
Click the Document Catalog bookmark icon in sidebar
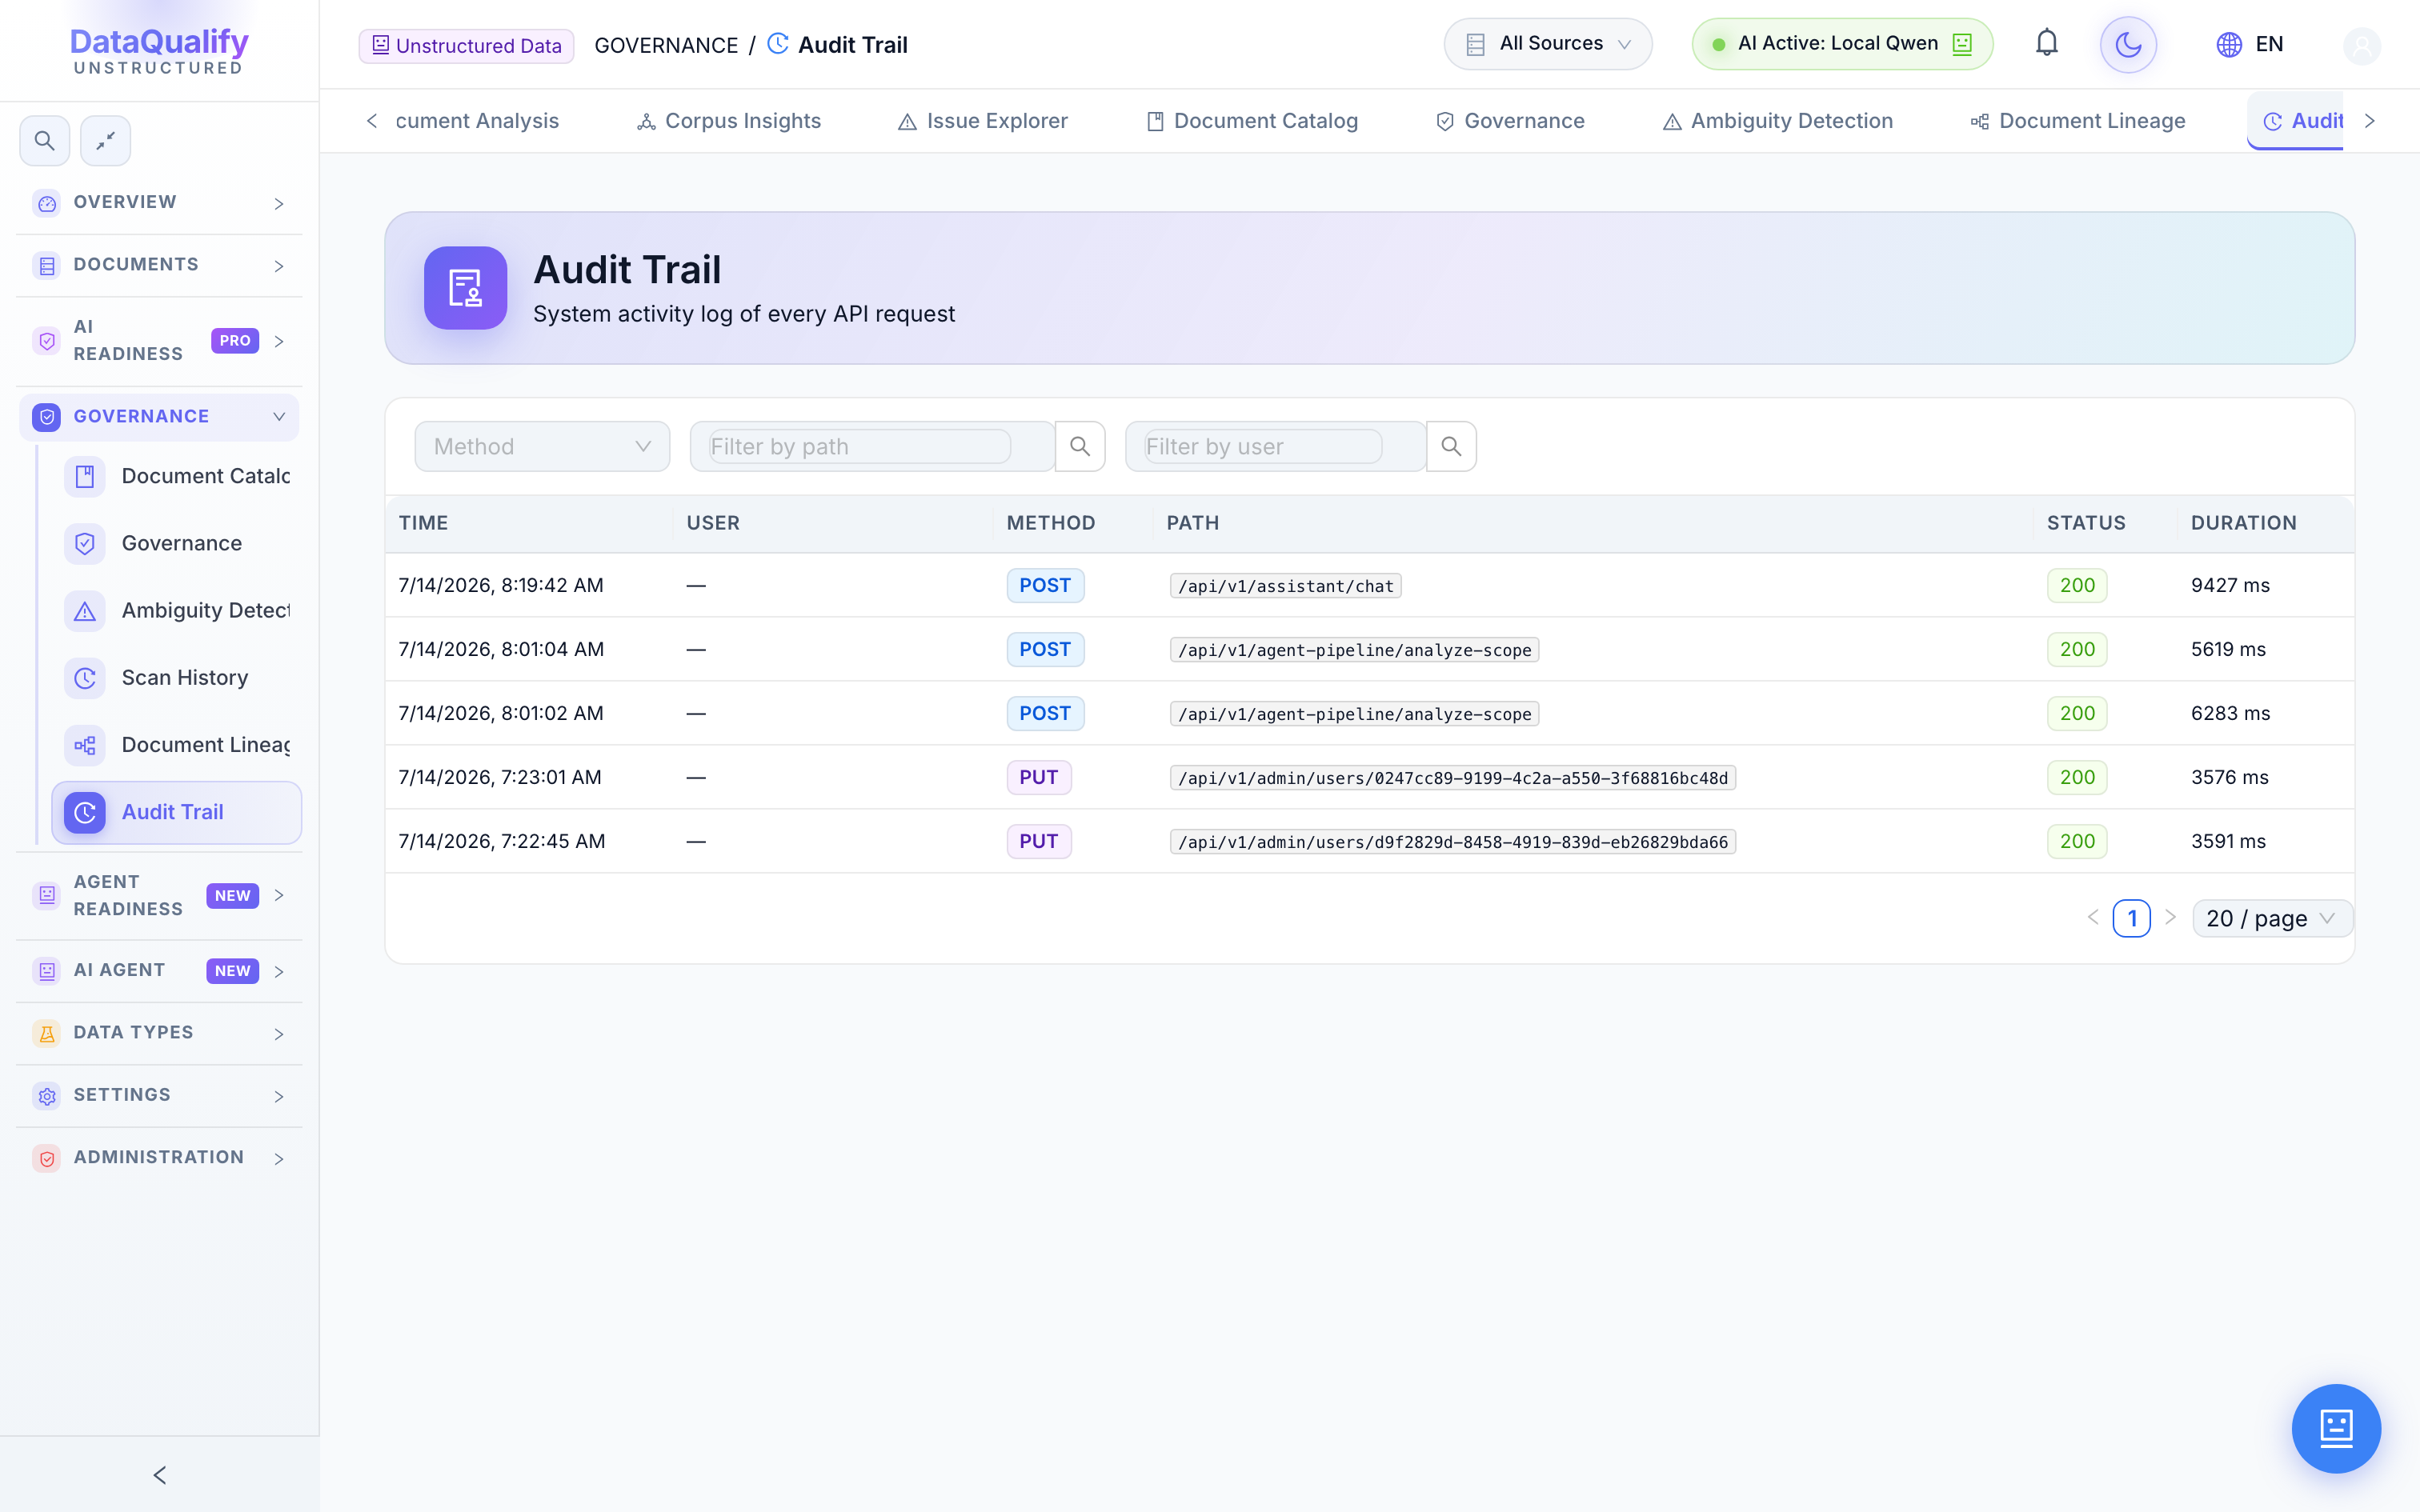click(85, 476)
